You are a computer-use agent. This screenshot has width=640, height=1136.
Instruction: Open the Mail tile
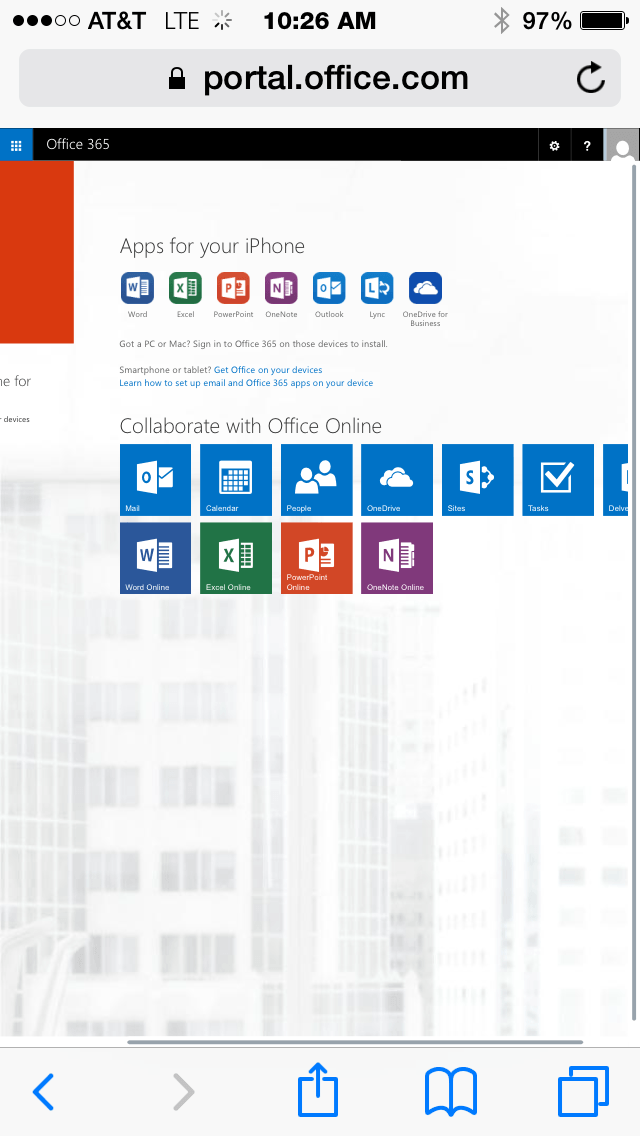155,480
